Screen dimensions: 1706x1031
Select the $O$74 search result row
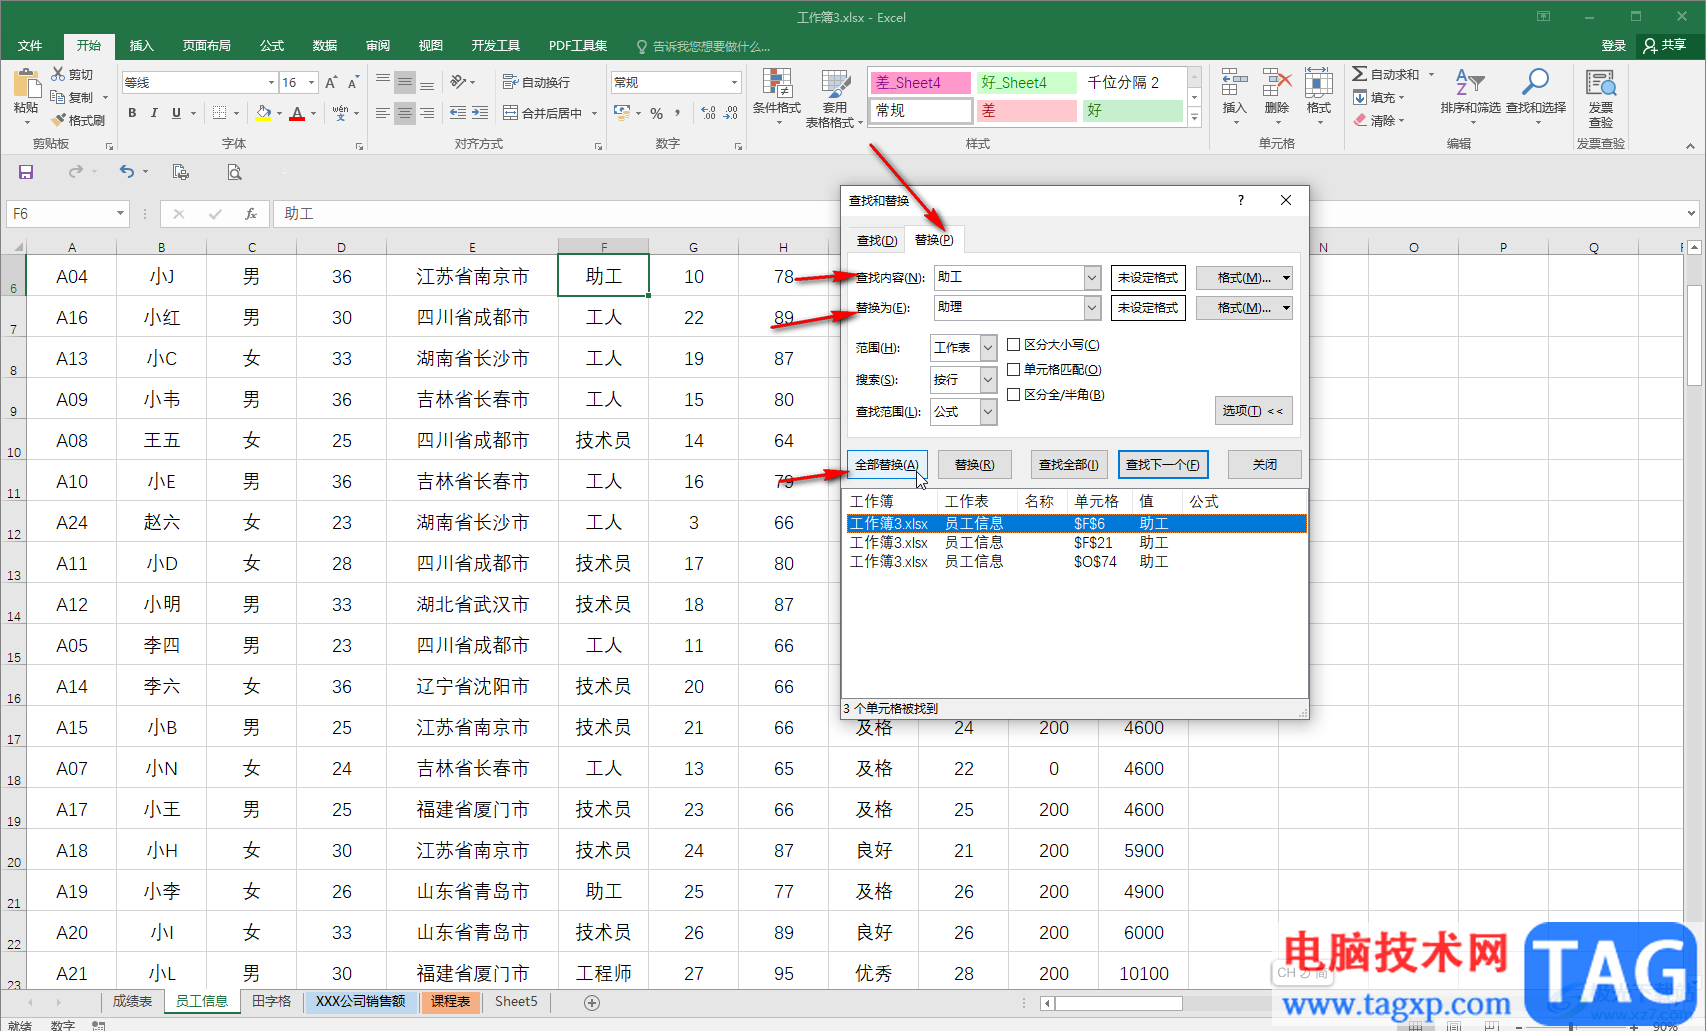click(1076, 561)
